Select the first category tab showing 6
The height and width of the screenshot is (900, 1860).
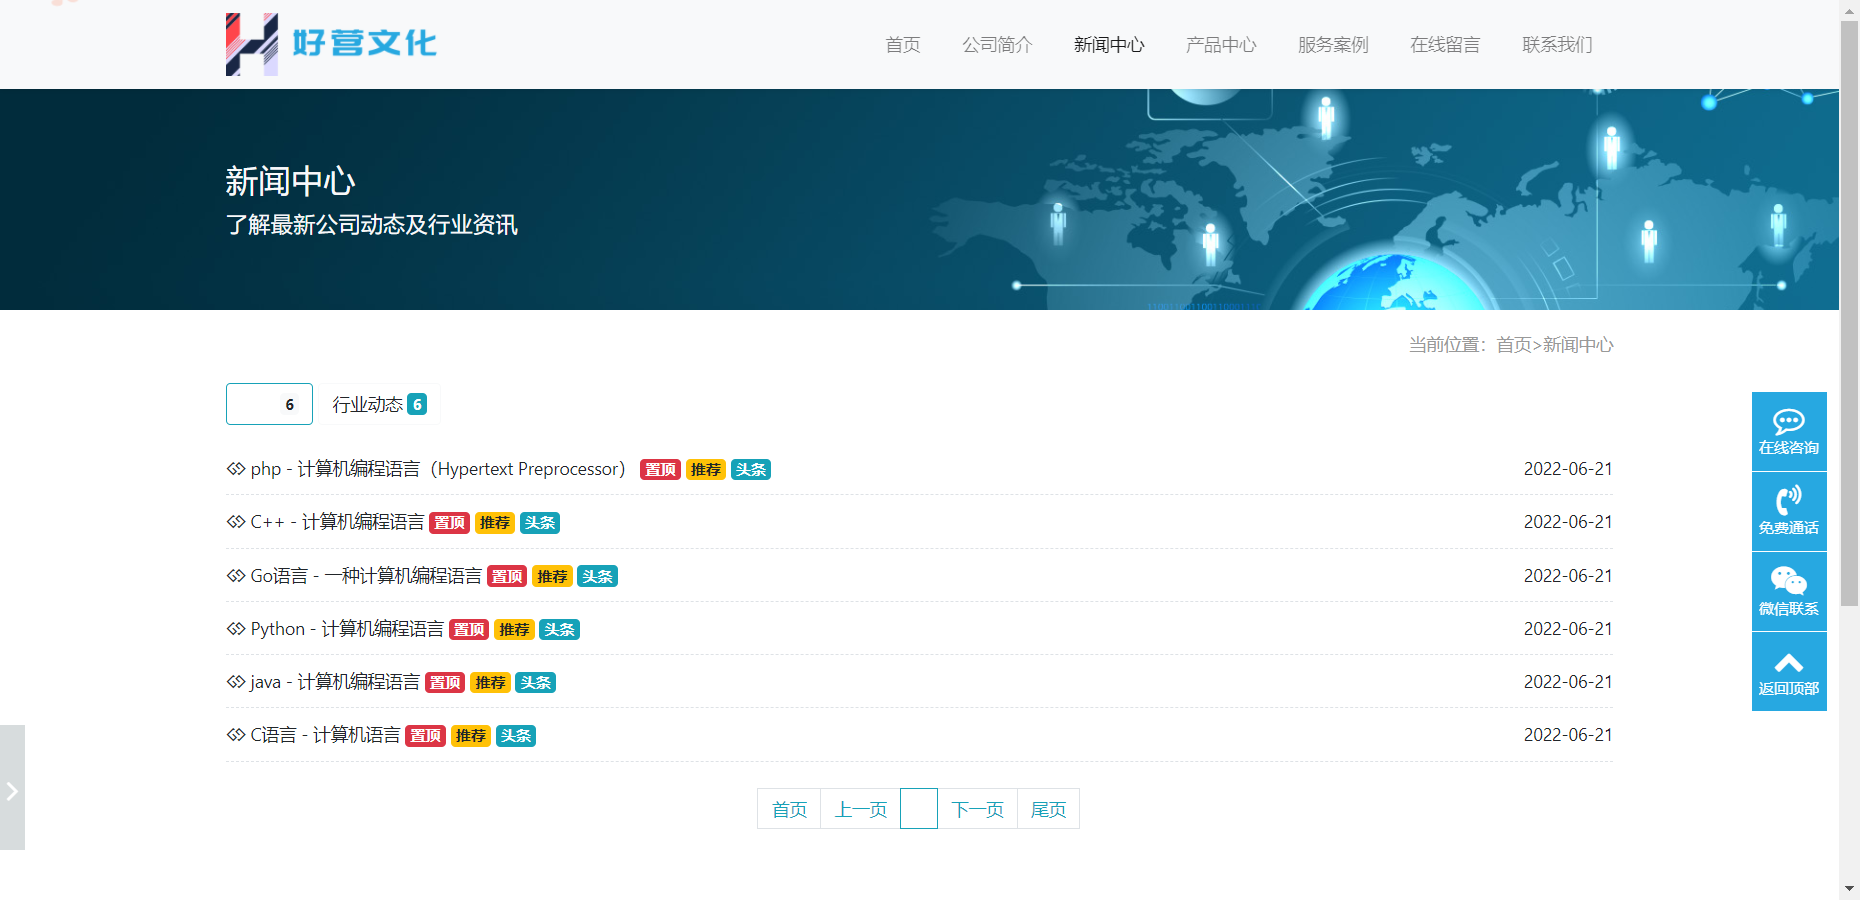point(269,404)
